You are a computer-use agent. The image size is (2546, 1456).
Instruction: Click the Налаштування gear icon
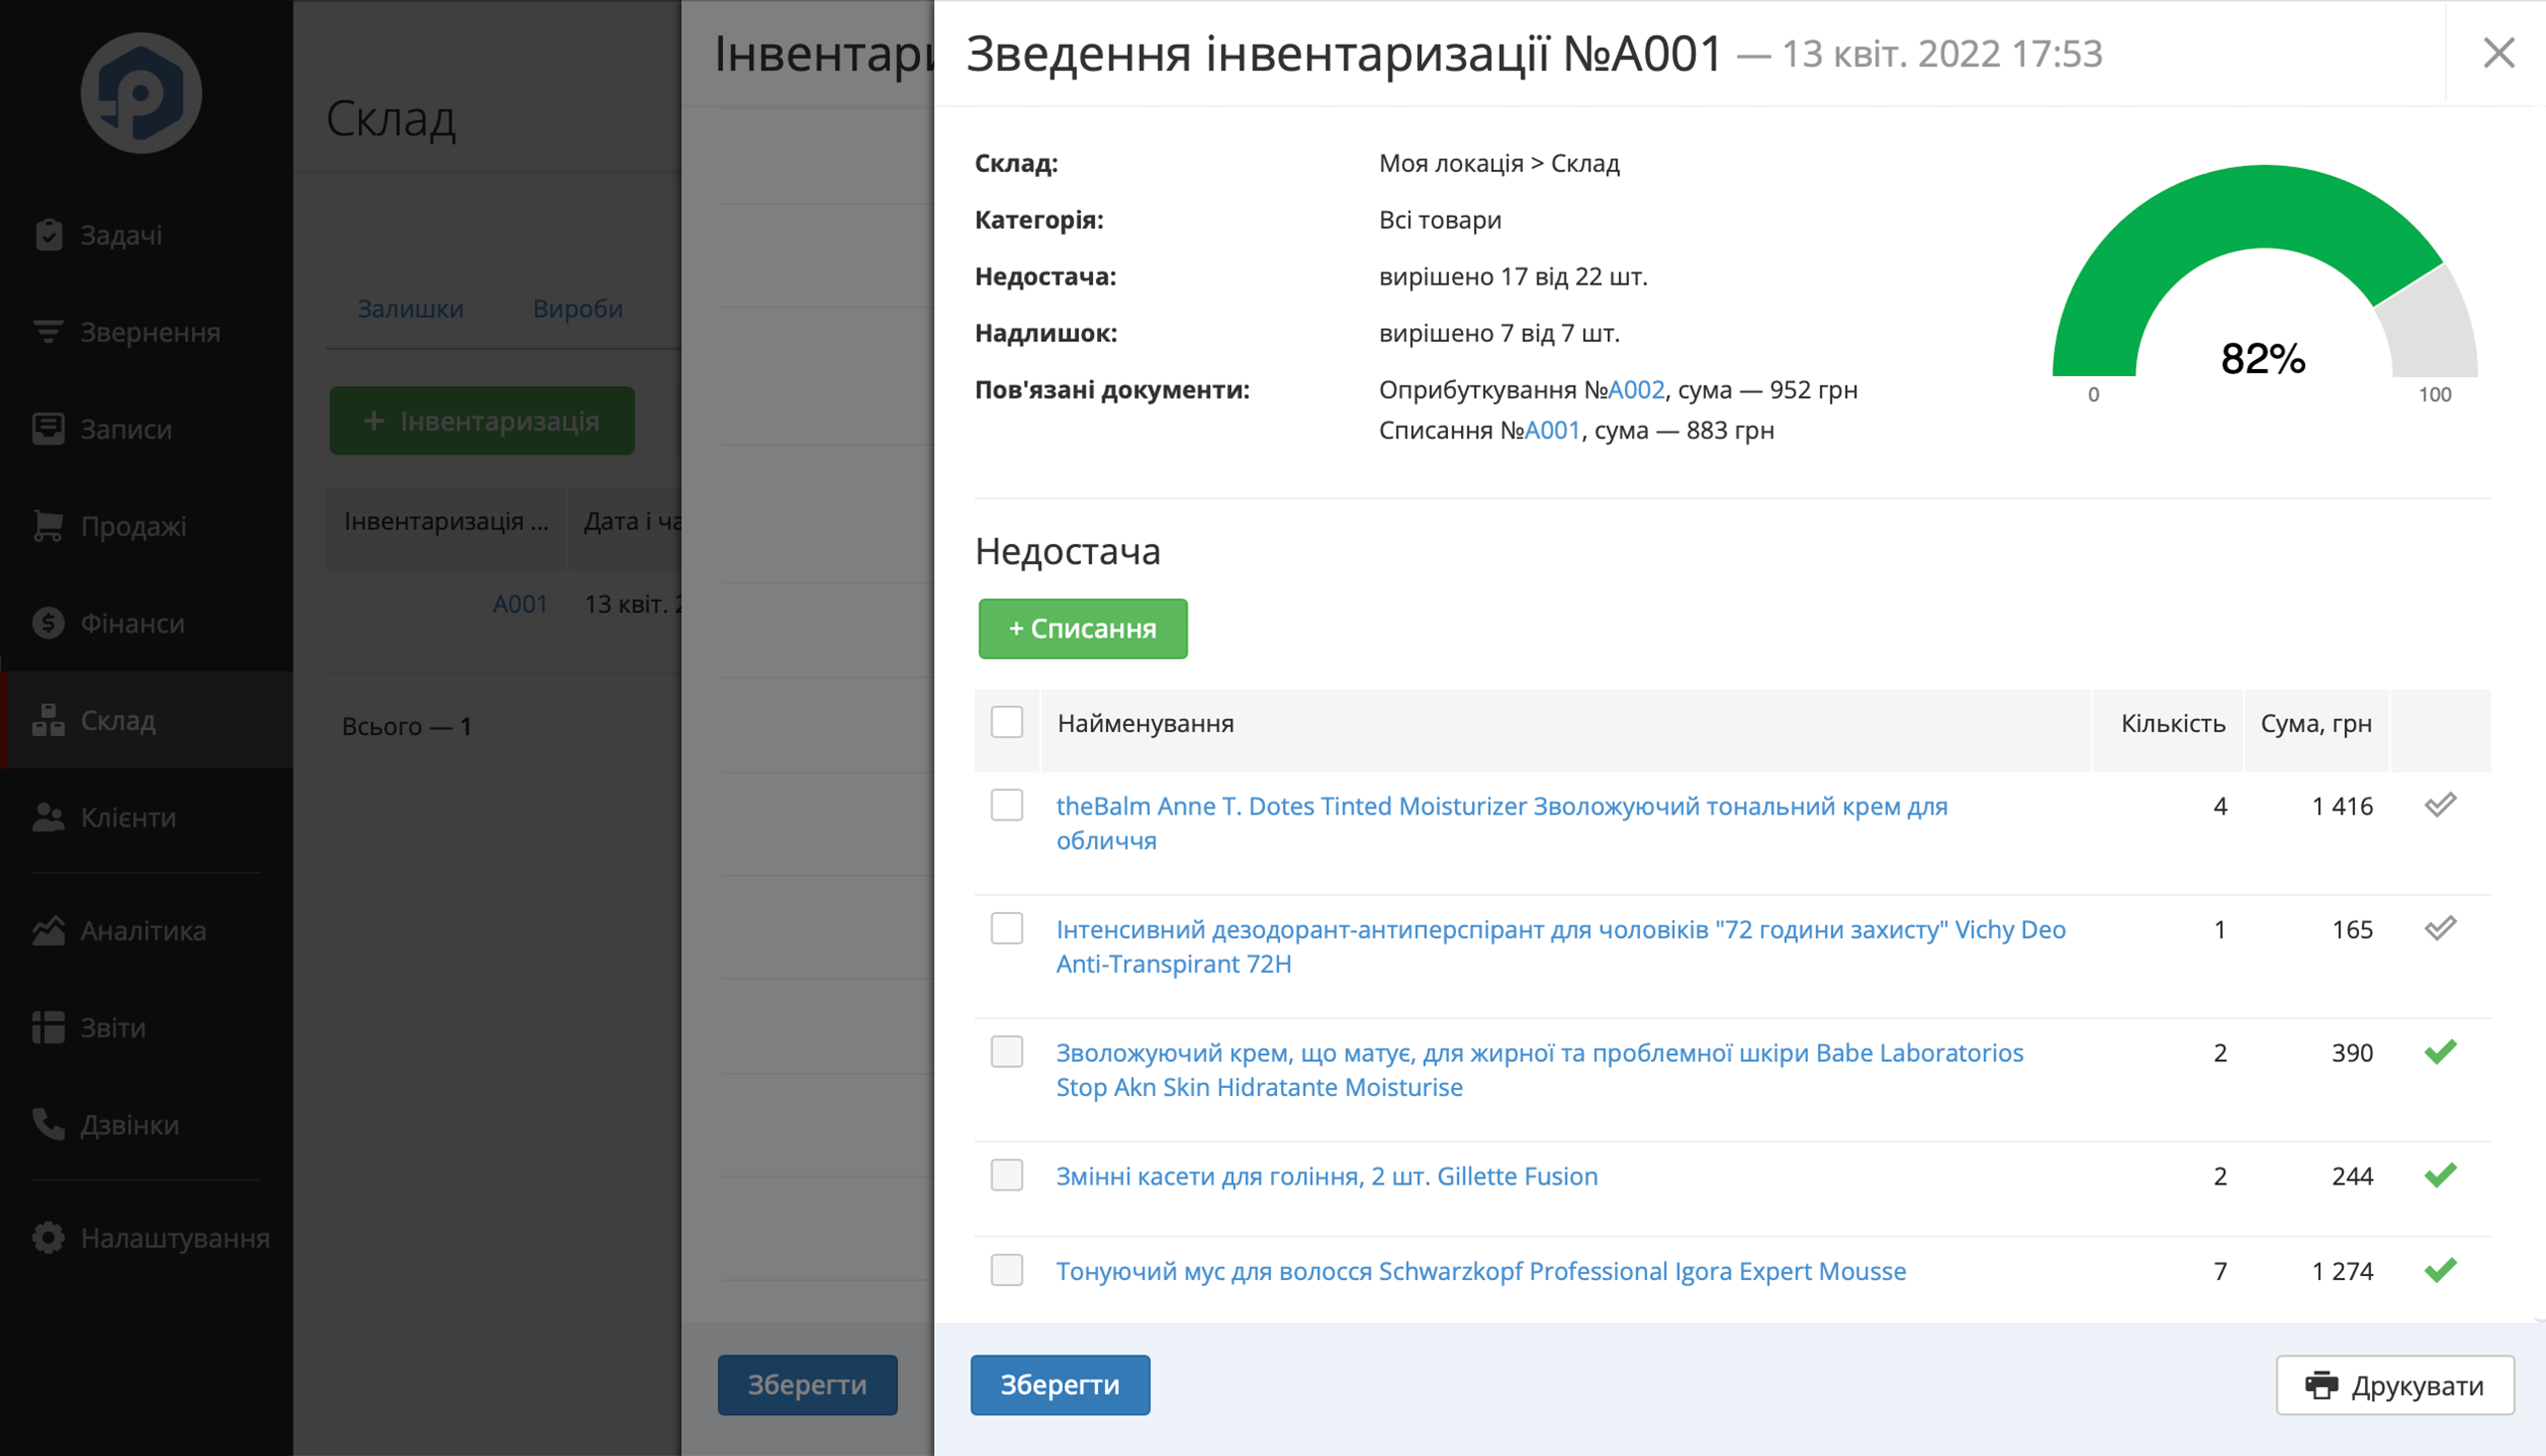48,1238
